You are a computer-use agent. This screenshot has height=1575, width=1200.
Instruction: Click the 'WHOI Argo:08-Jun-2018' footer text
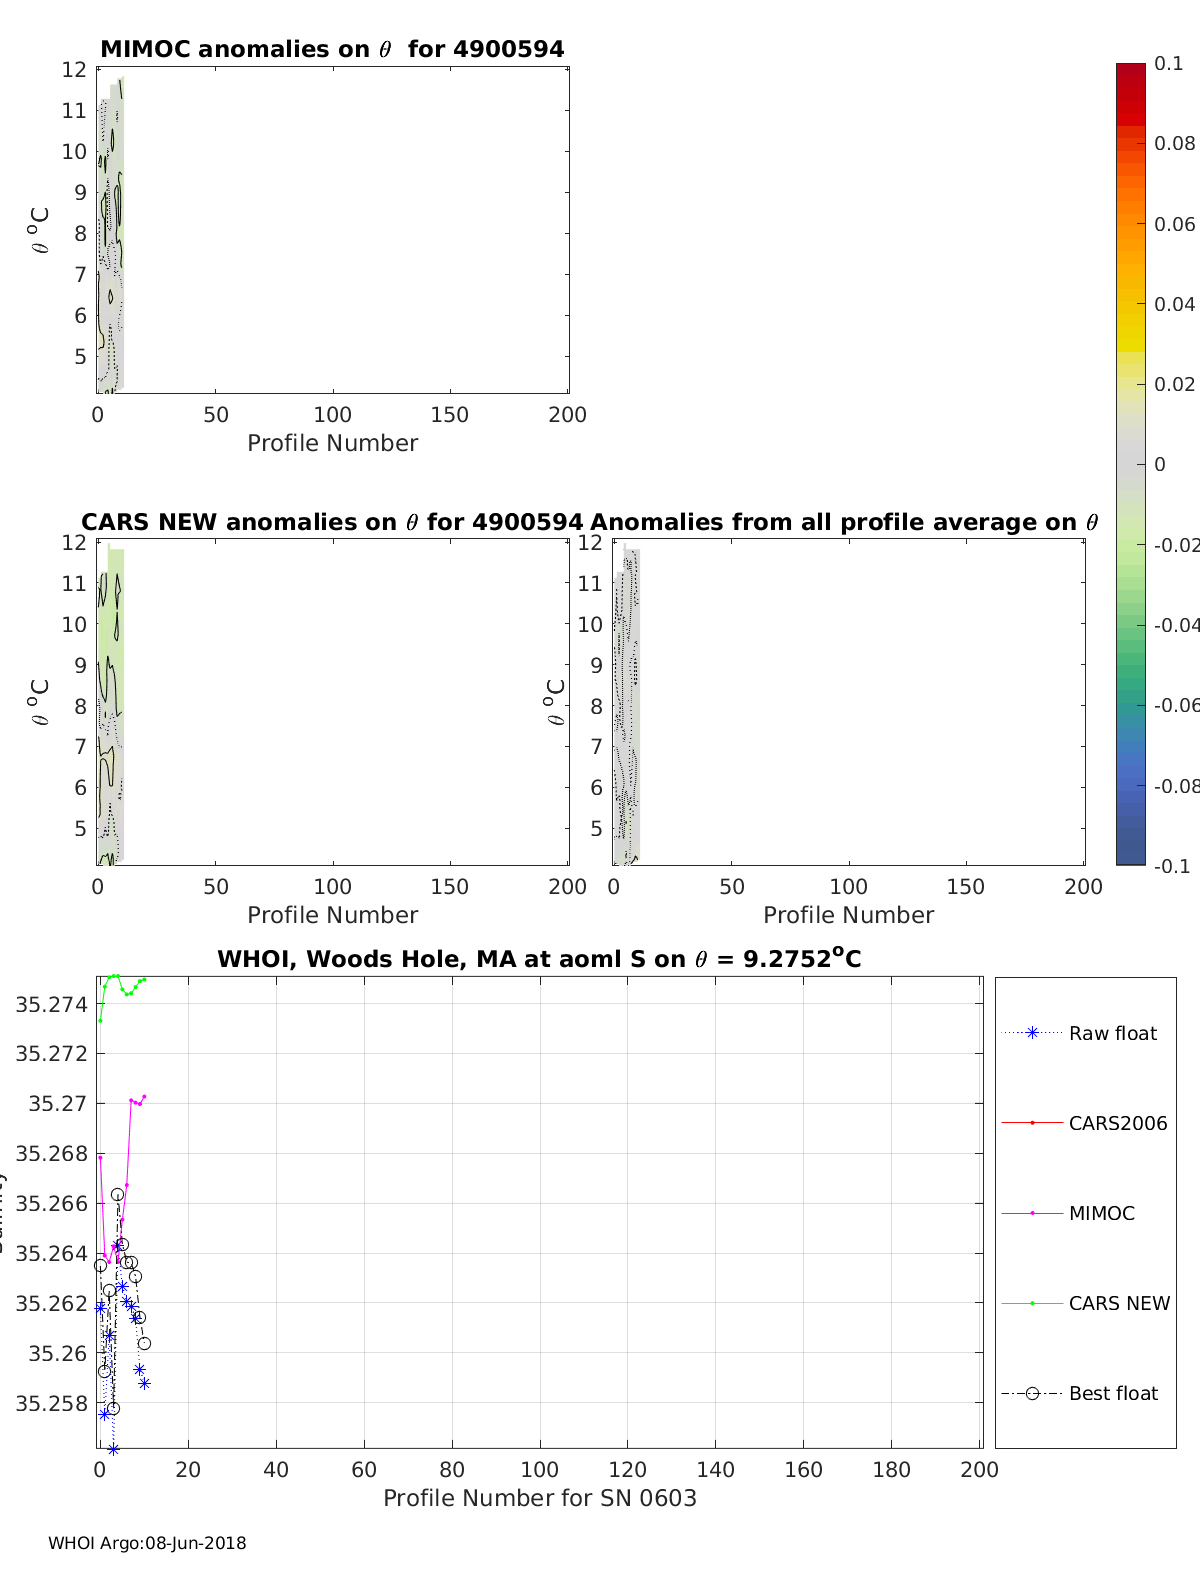pyautogui.click(x=147, y=1543)
